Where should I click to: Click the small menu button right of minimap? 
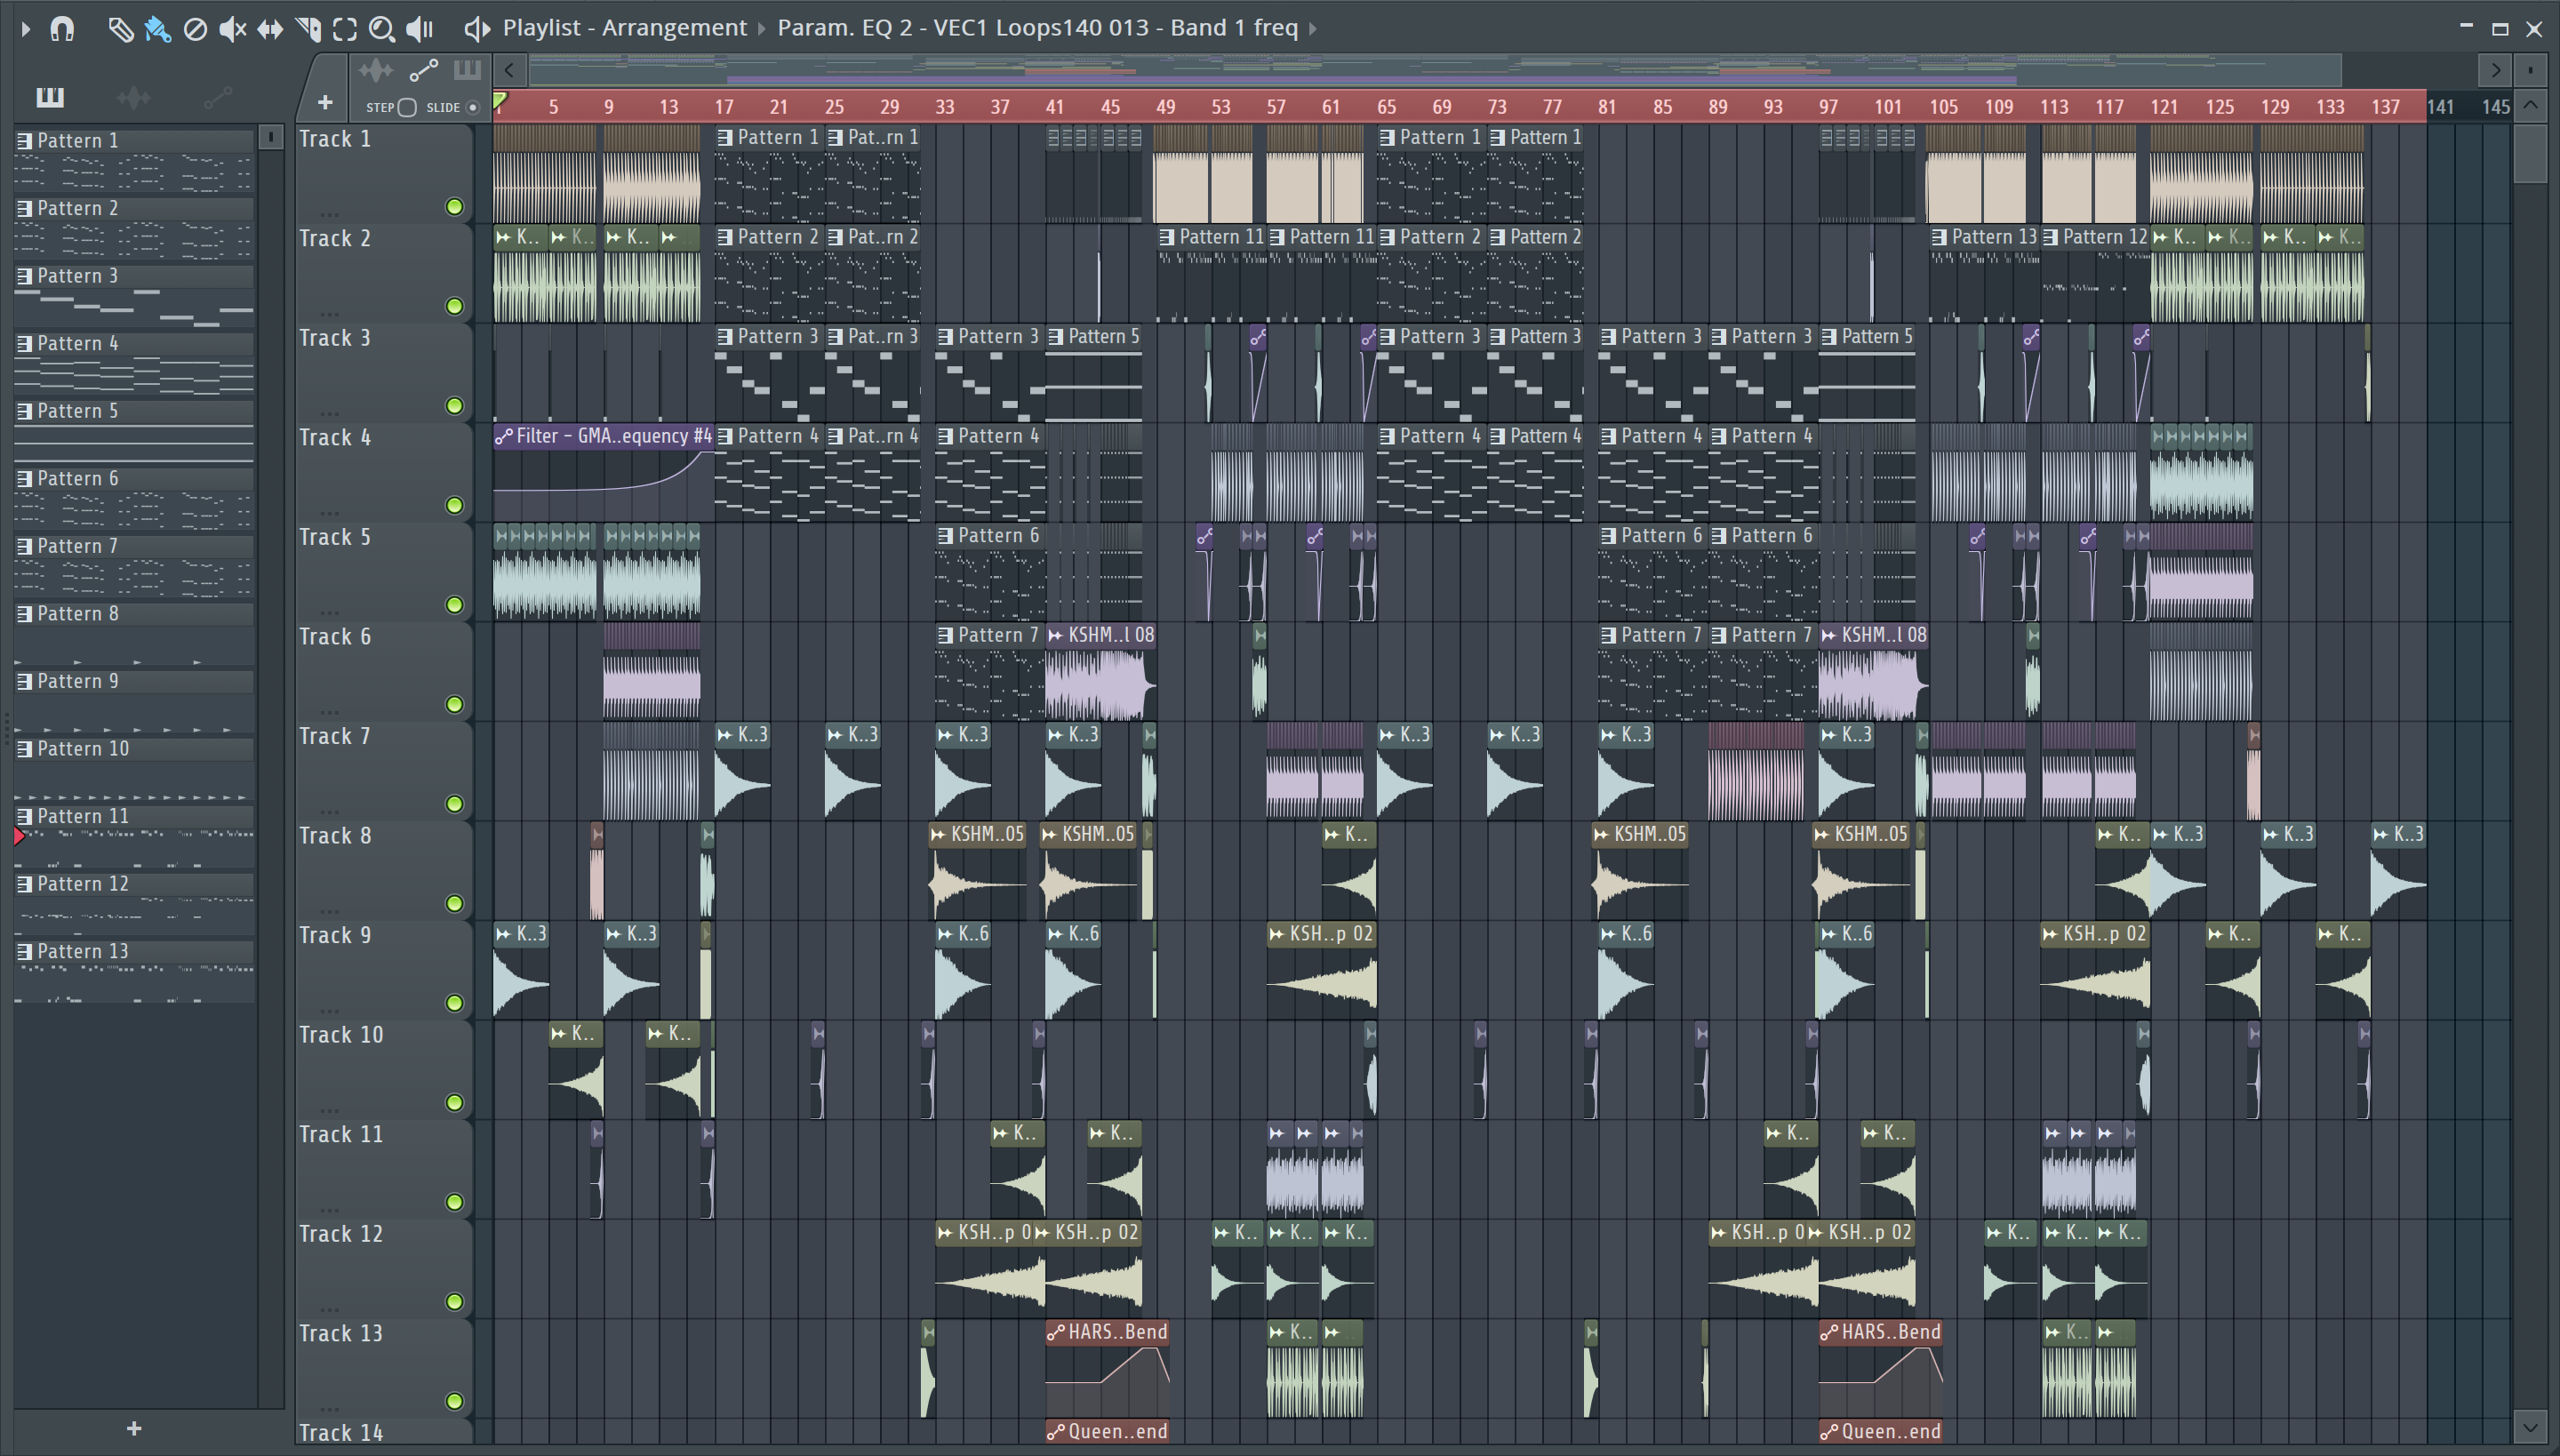click(2530, 70)
